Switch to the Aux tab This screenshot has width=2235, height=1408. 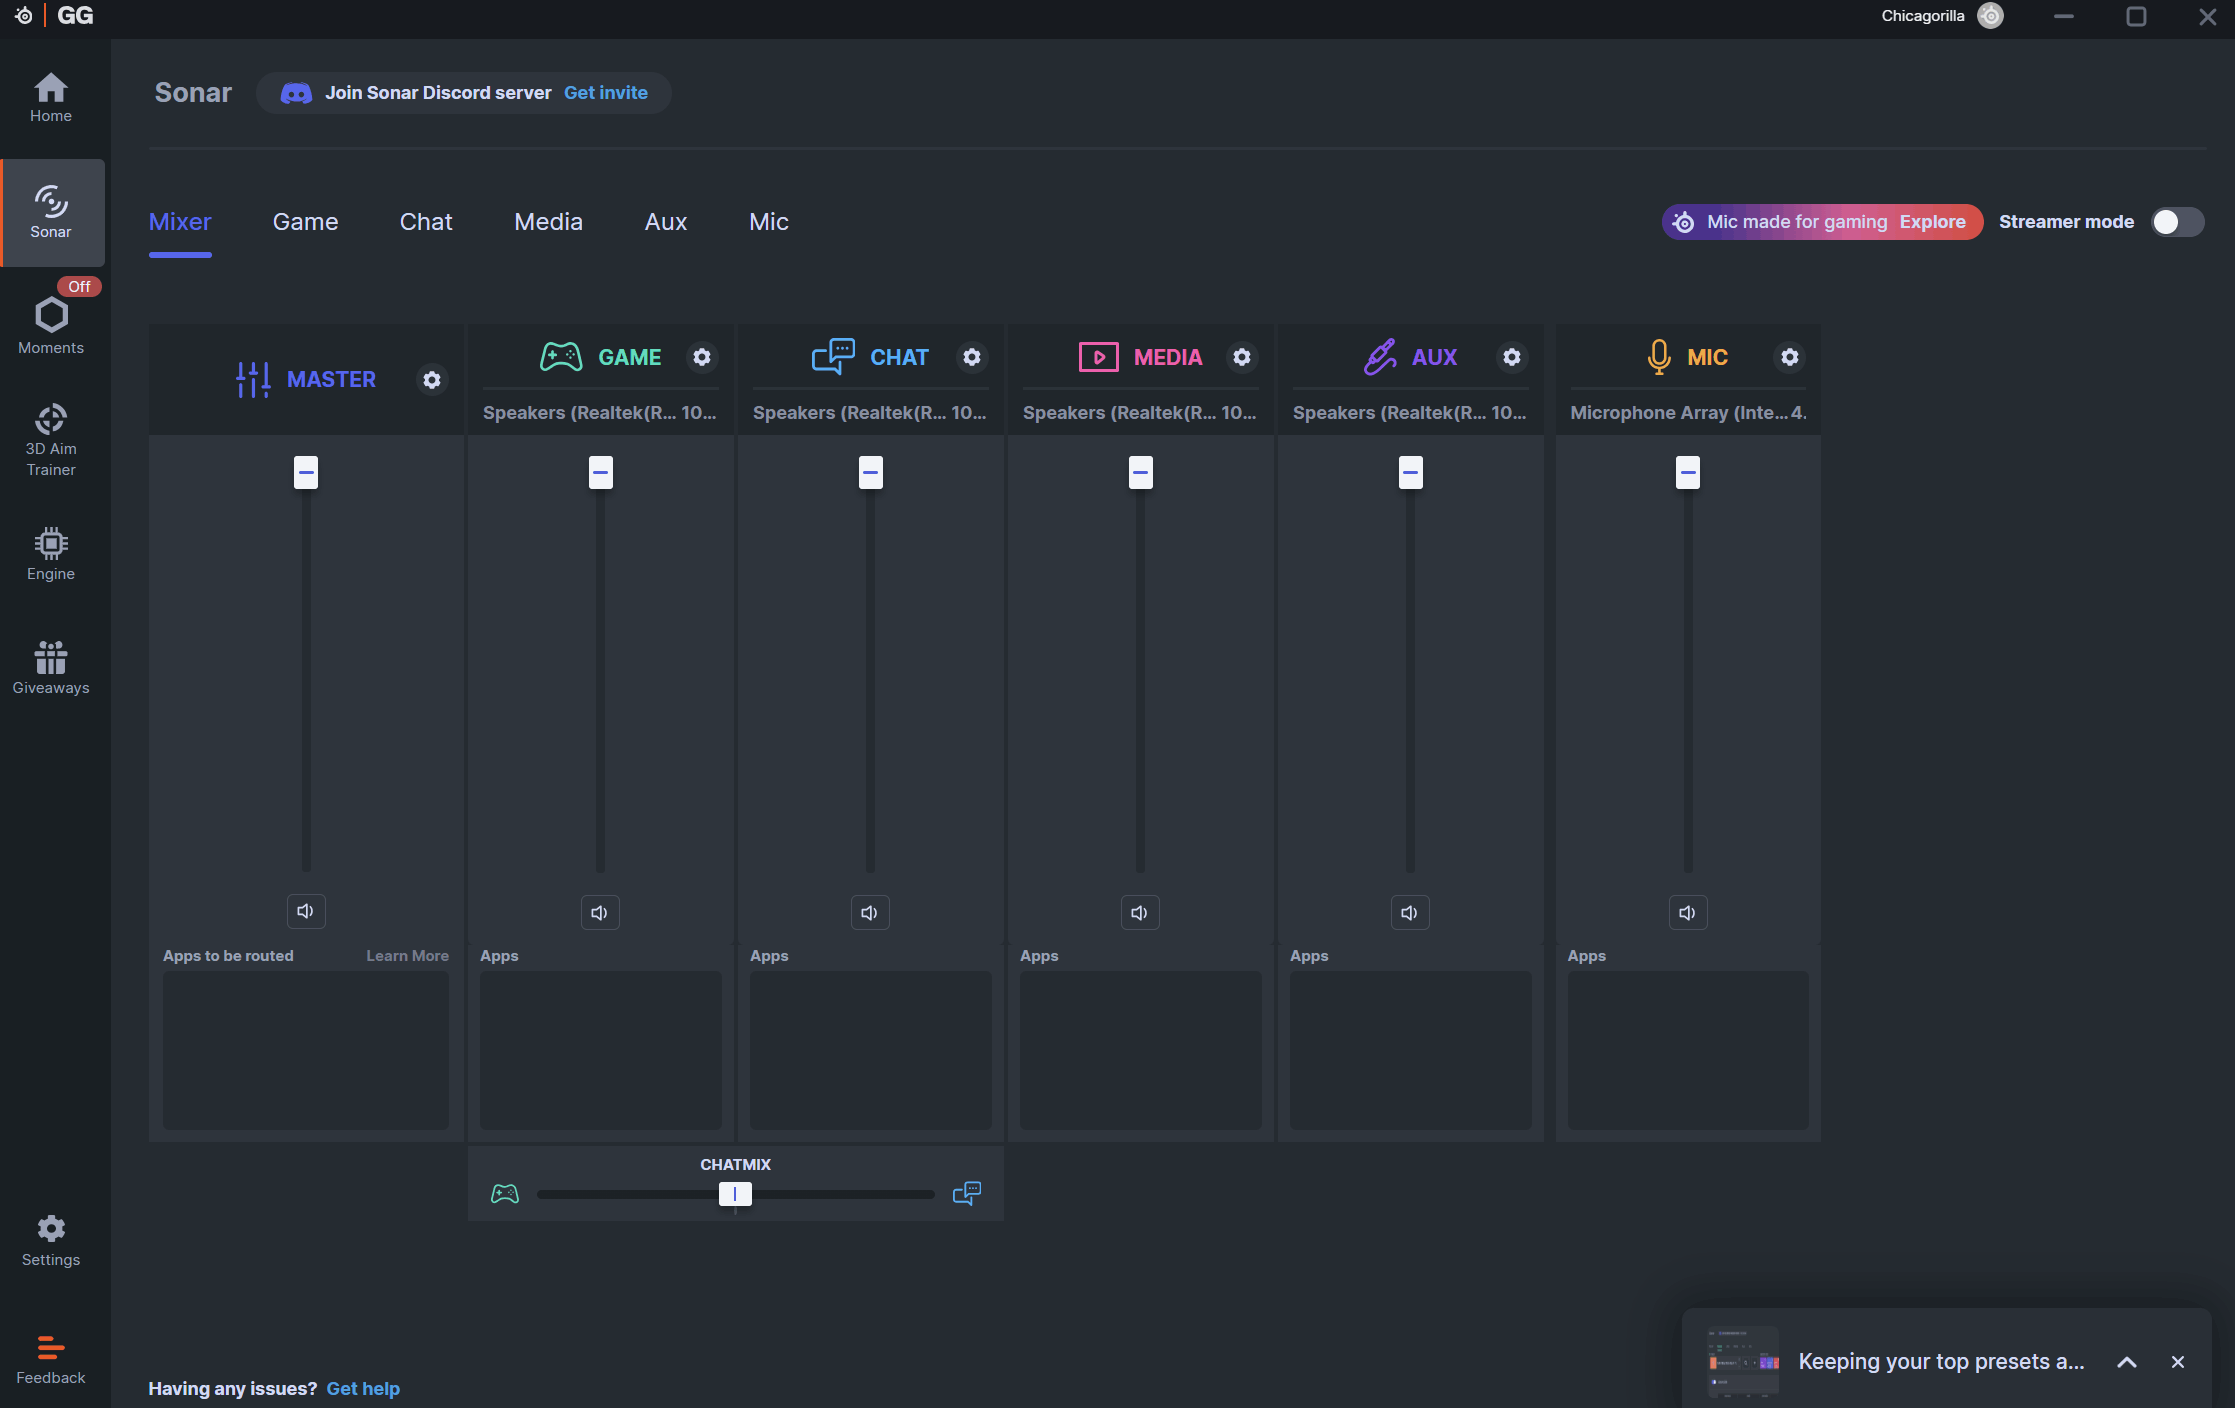point(666,222)
